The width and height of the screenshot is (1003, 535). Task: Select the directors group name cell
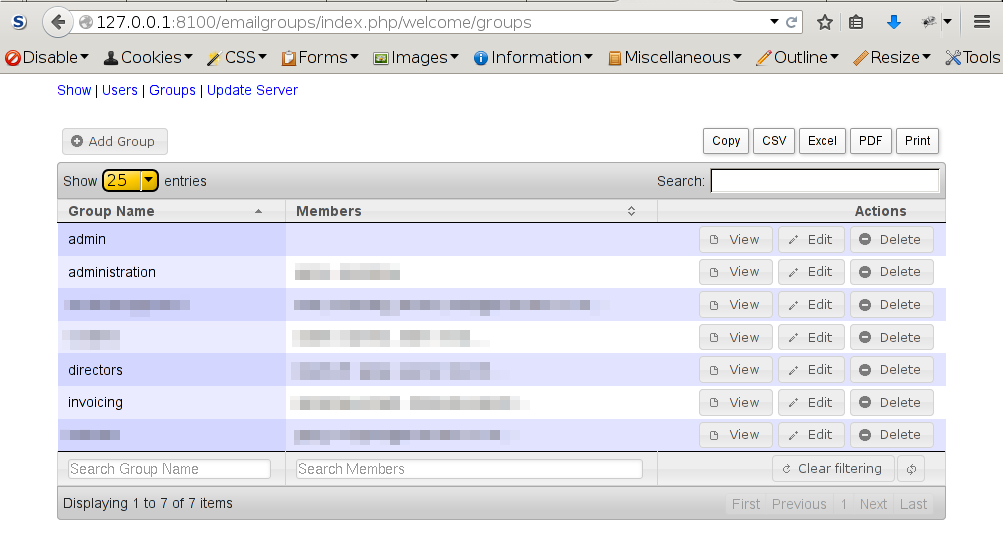[171, 370]
